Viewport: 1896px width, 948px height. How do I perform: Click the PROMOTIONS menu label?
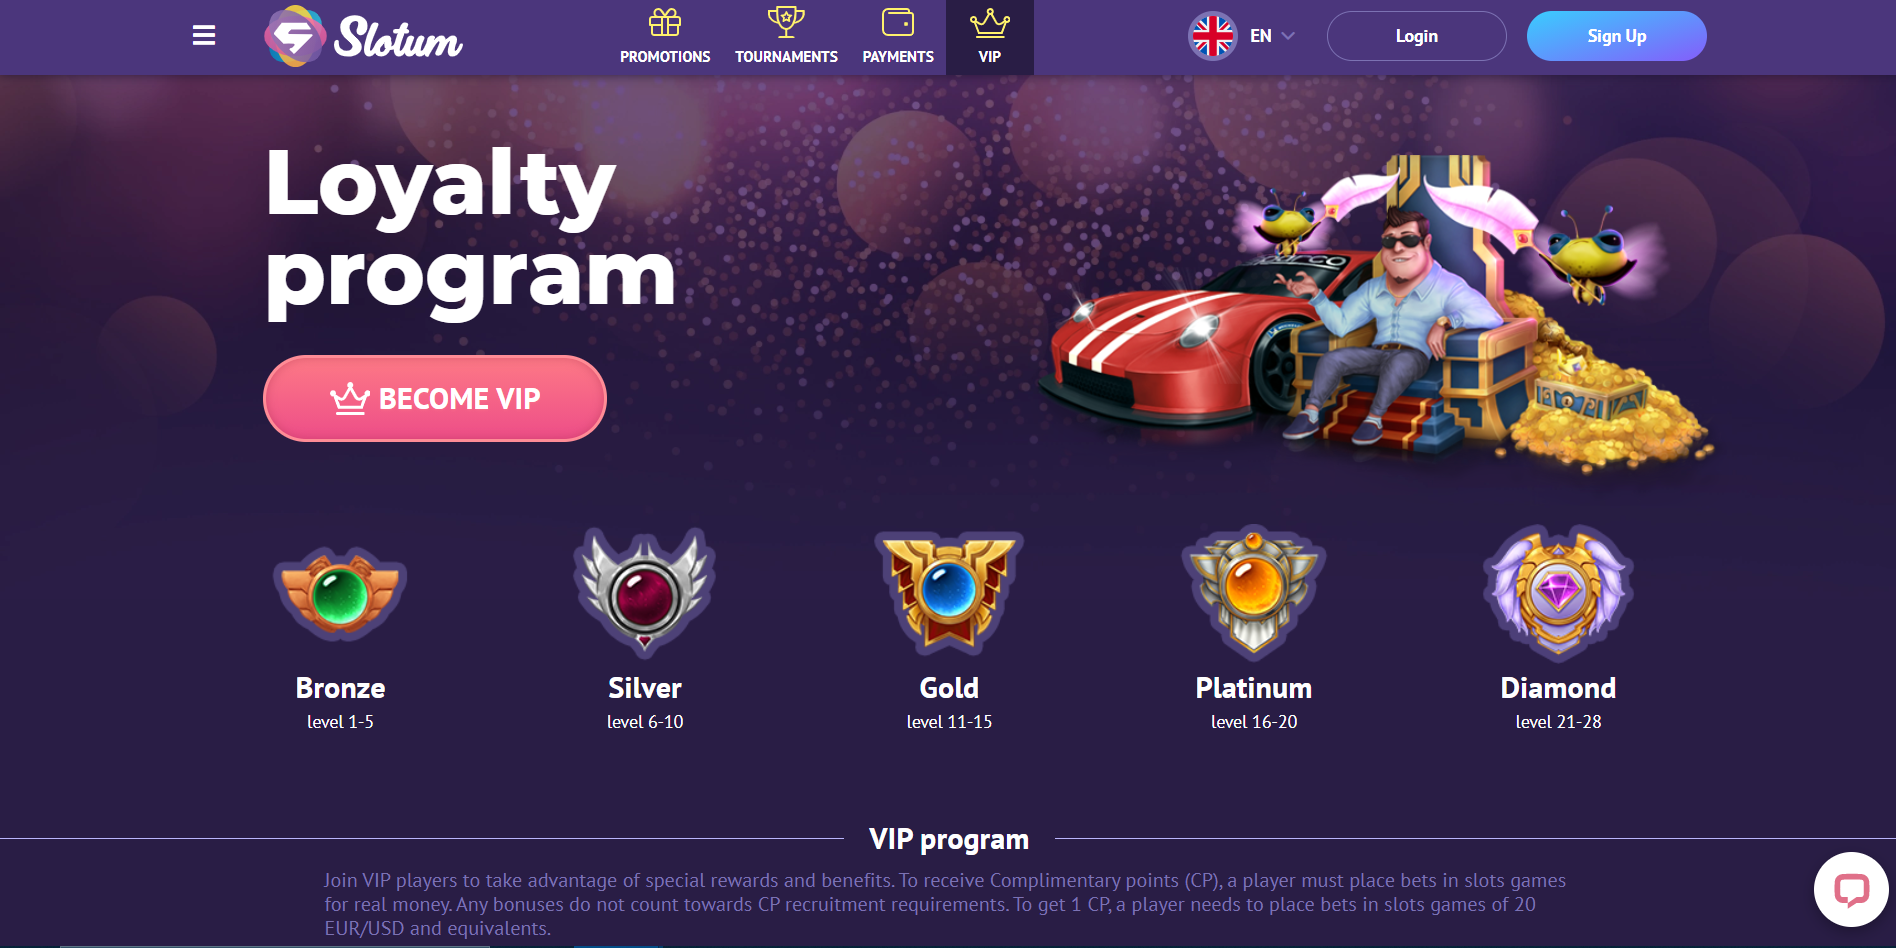pos(665,57)
